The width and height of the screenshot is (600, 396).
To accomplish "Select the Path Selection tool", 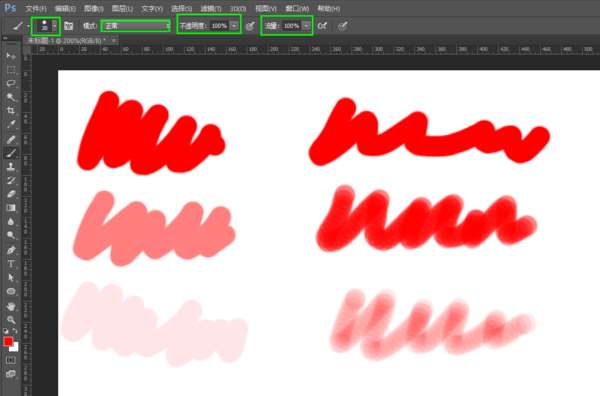I will pos(11,278).
